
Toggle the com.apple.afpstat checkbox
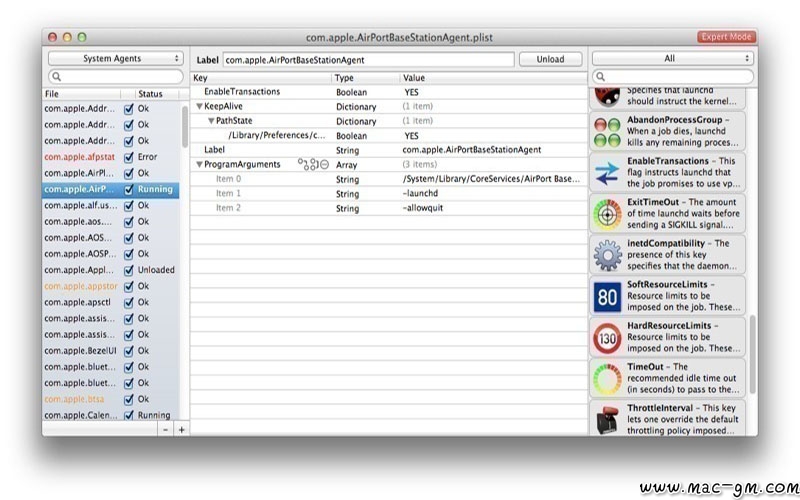pyautogui.click(x=129, y=157)
